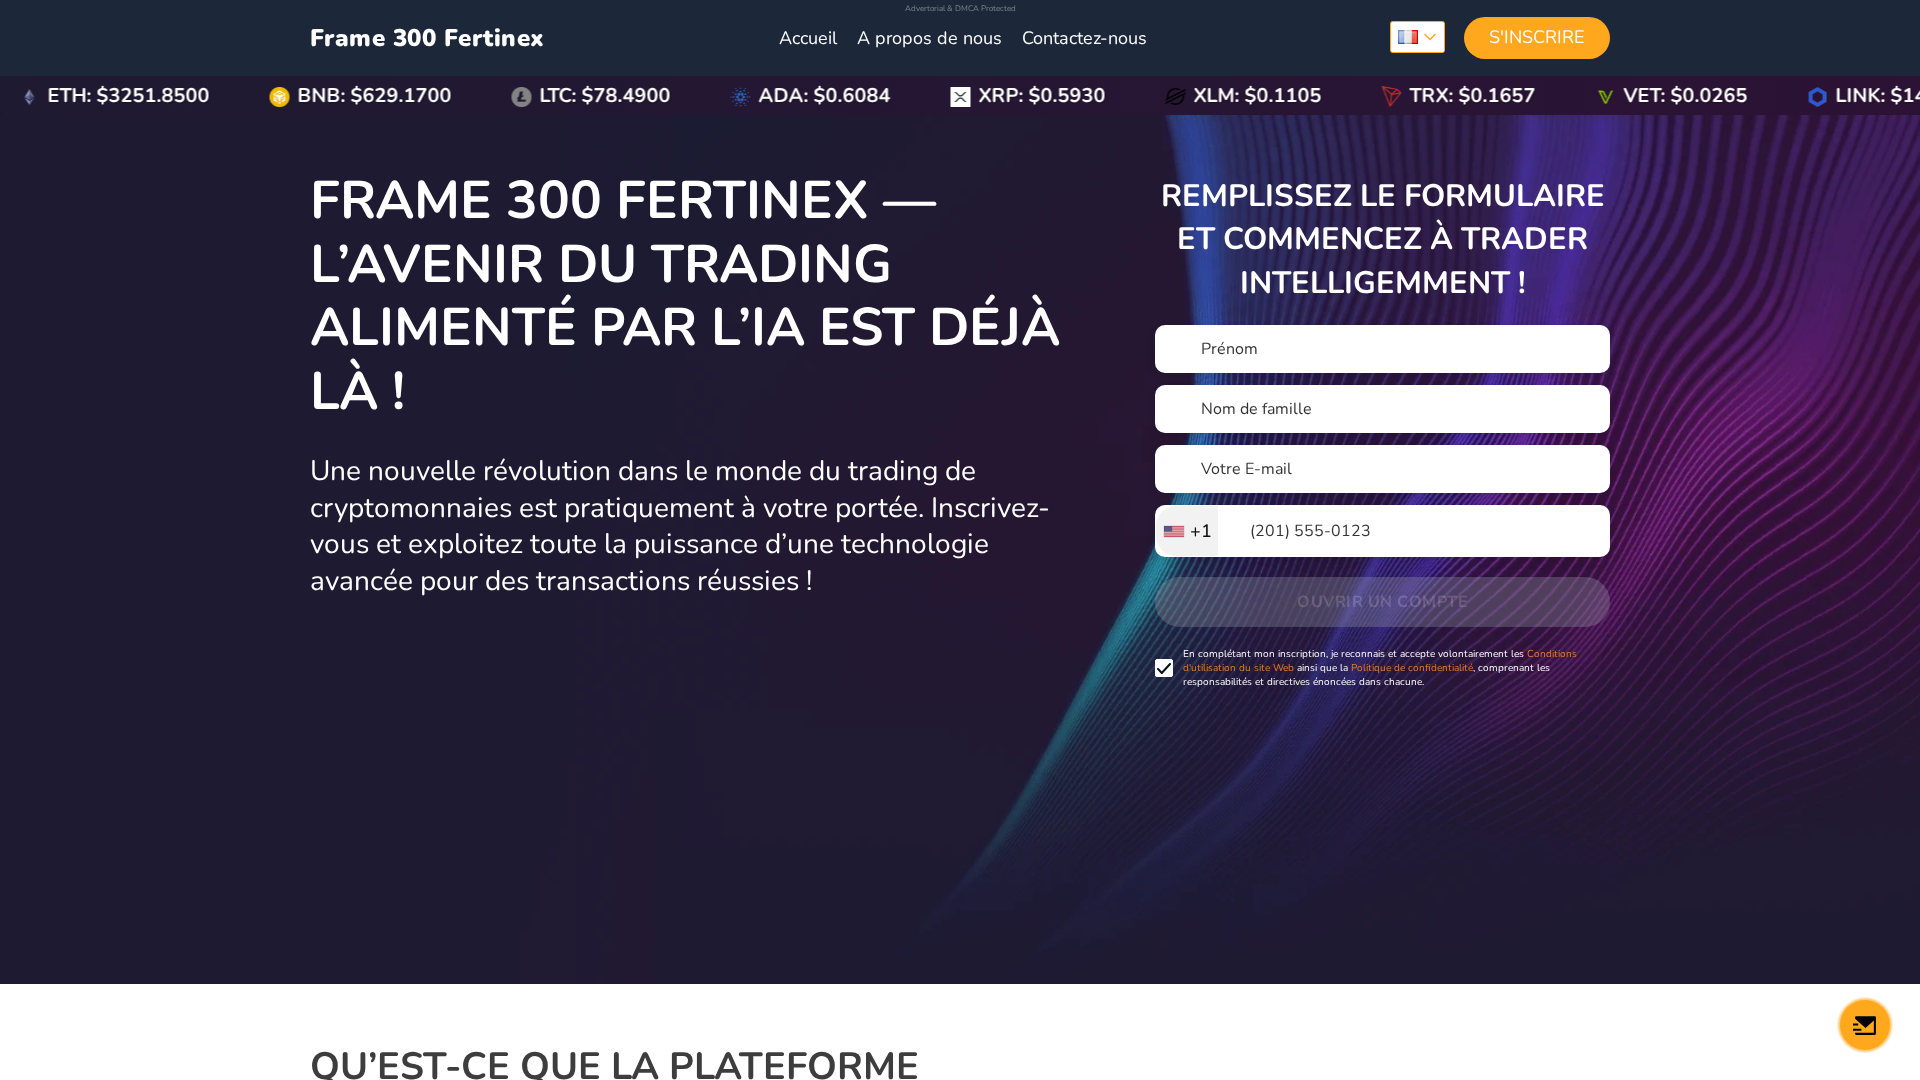Click the VET: $0.0265 price text

pos(1685,96)
